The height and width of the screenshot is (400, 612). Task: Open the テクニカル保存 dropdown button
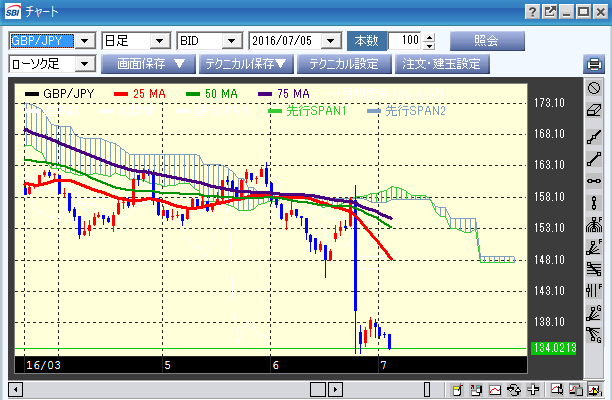(x=246, y=64)
